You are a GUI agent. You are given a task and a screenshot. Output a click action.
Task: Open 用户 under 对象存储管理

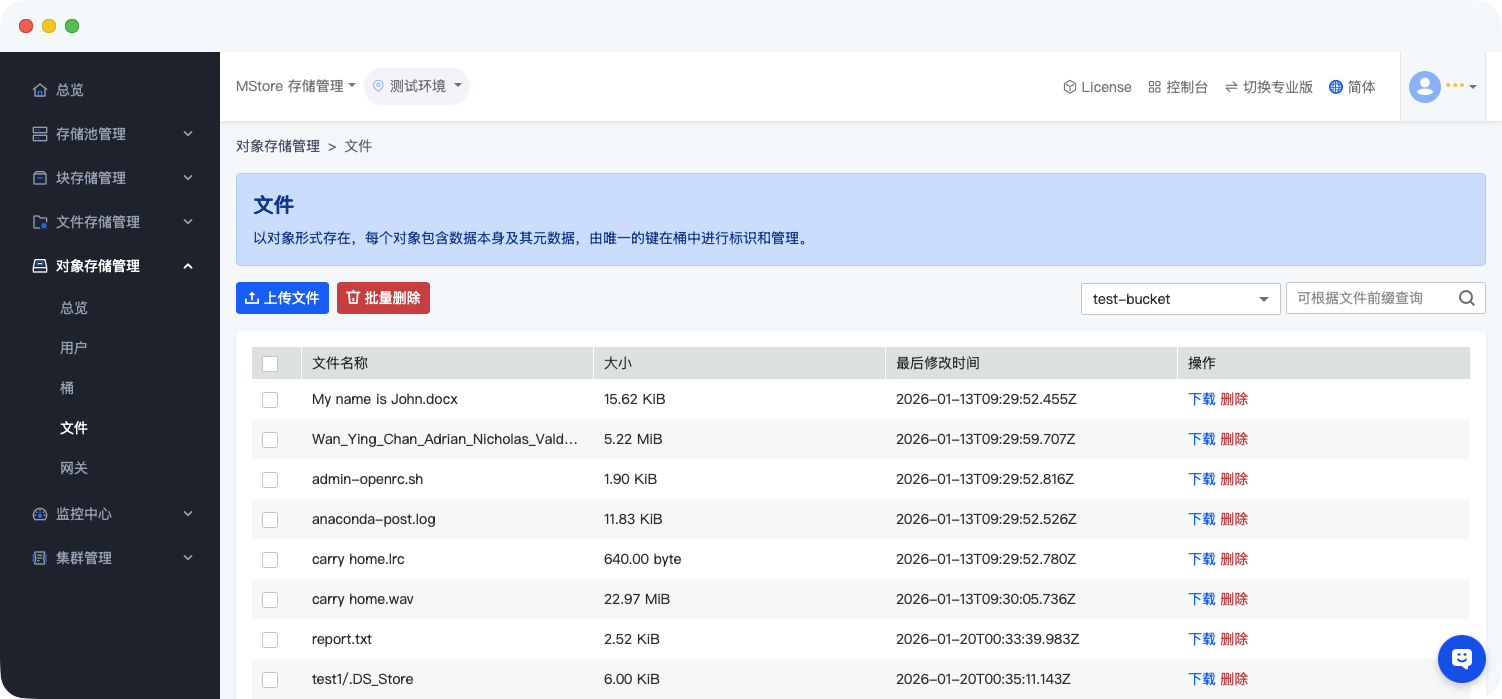73,348
